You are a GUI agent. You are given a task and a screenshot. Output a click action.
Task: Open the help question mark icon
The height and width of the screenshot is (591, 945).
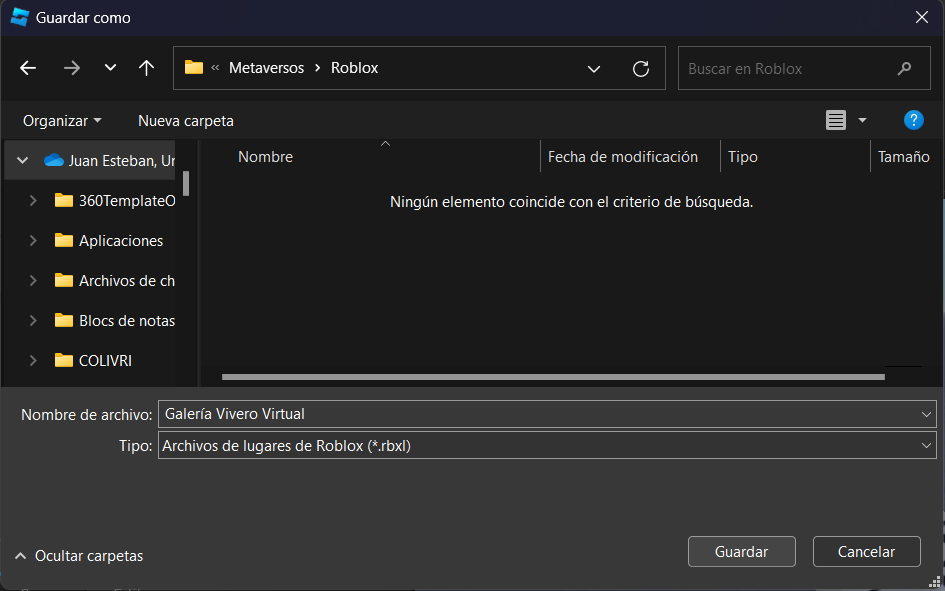click(912, 120)
